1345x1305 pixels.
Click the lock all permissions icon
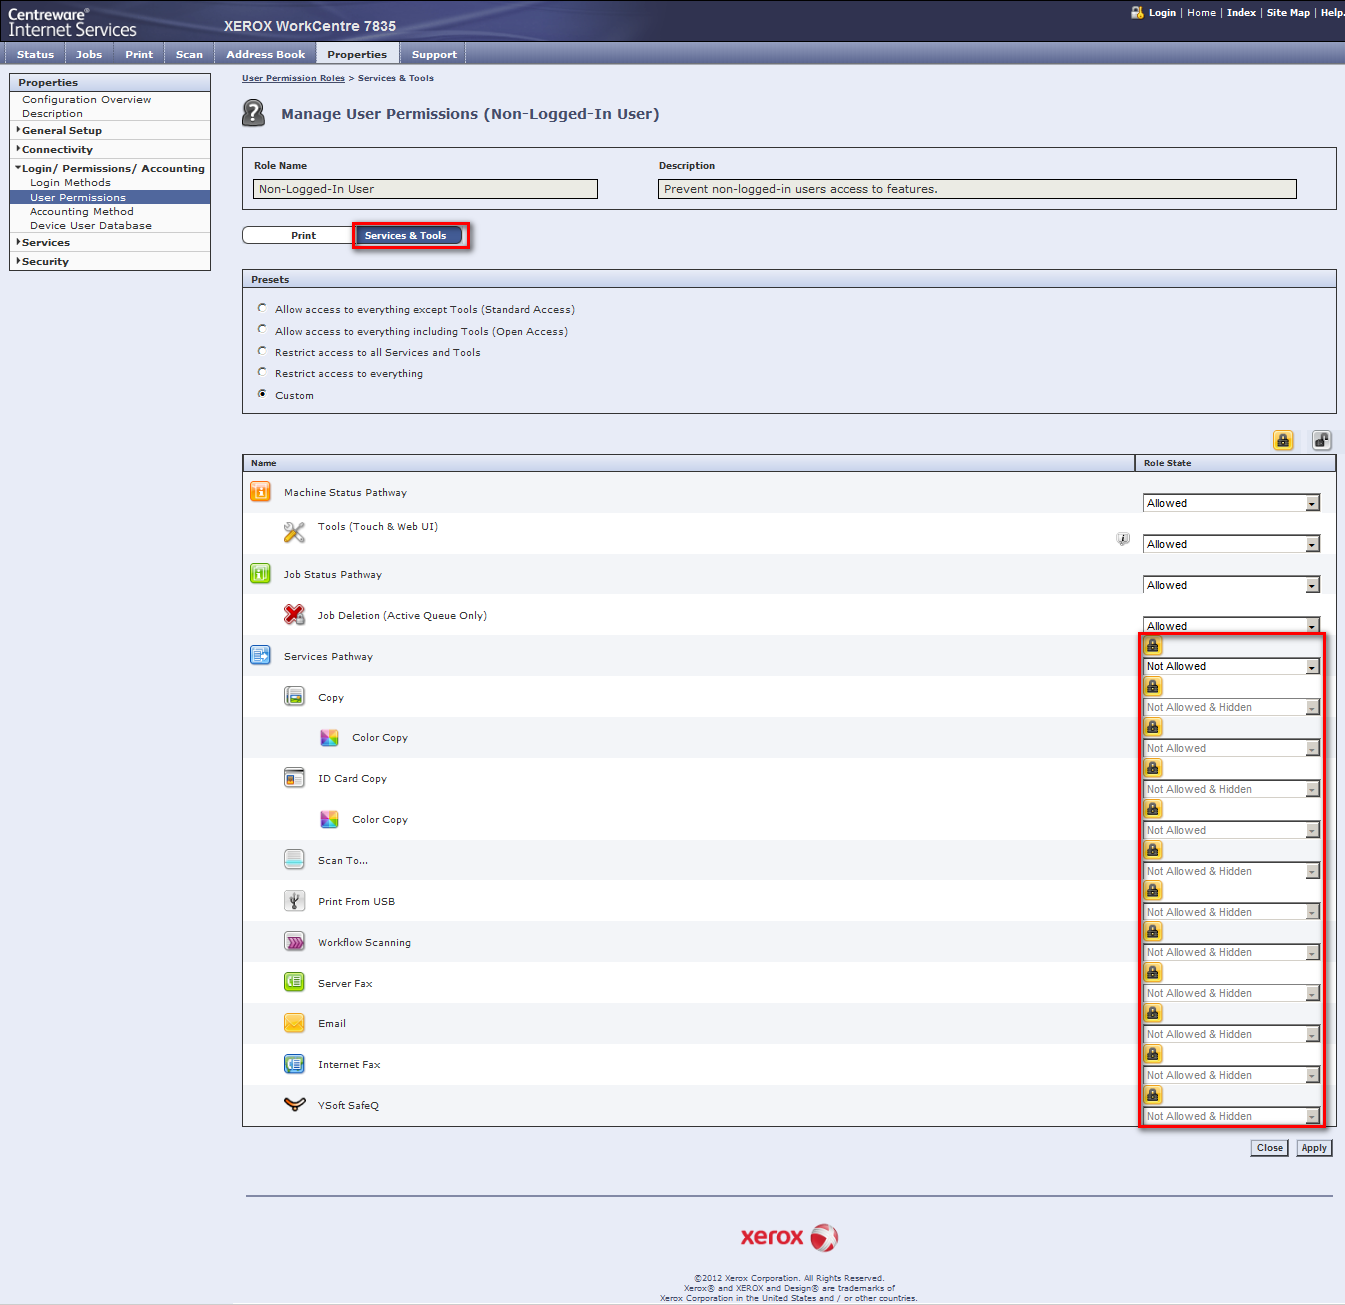pos(1283,440)
